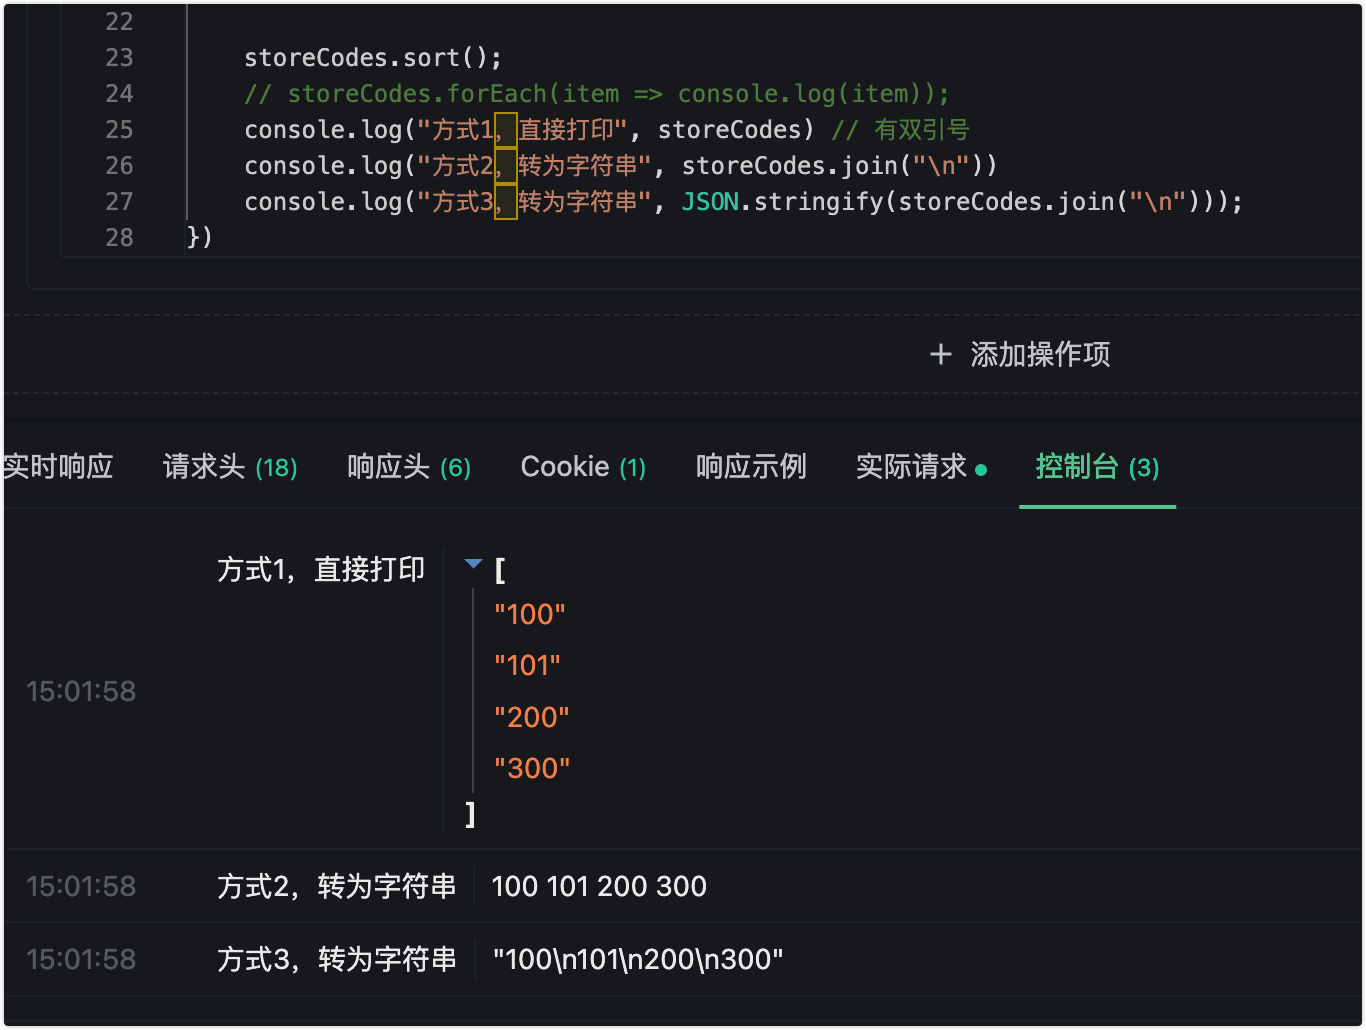Click the "100" array value
The image size is (1366, 1030).
pos(530,614)
